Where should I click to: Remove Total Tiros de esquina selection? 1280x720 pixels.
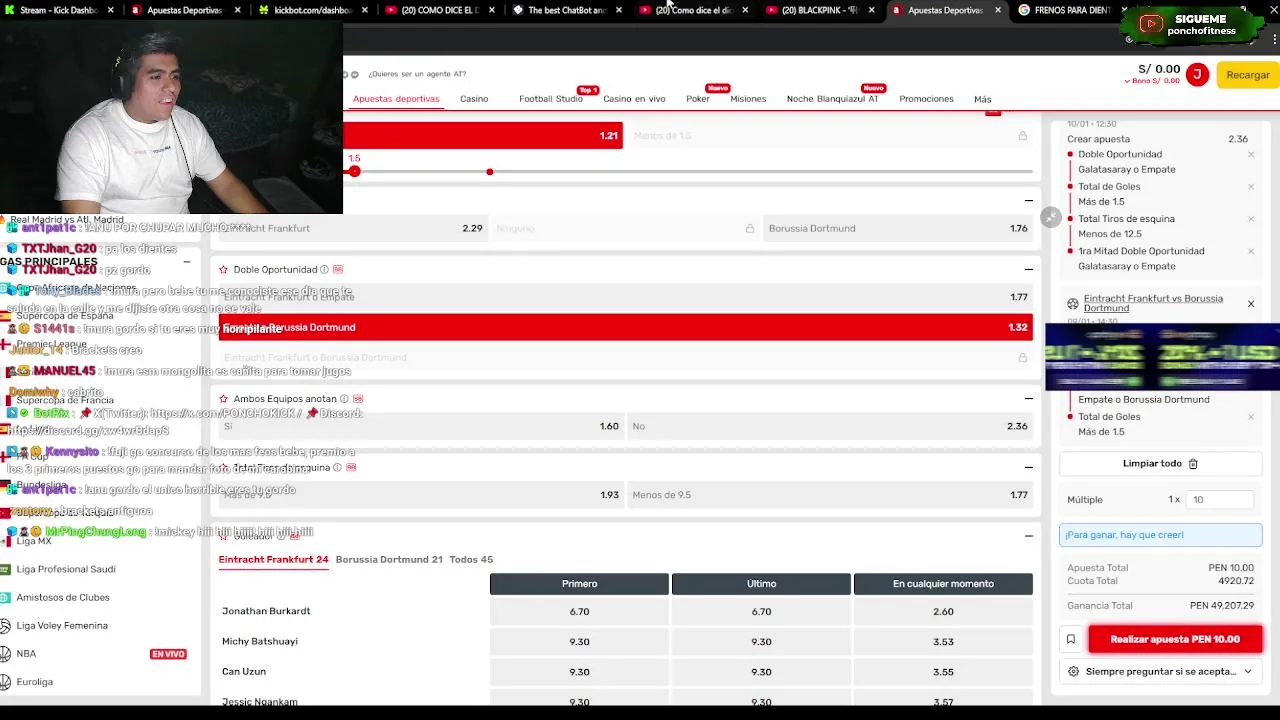1250,219
